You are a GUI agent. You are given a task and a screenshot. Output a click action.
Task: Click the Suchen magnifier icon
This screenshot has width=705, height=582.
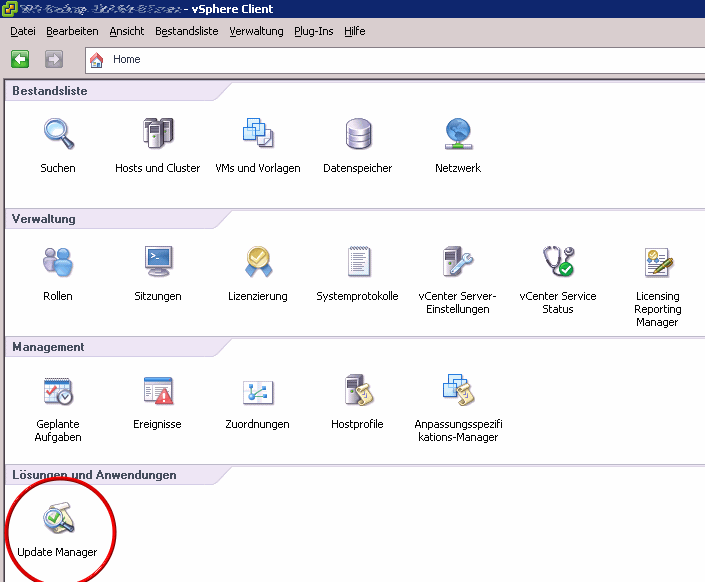click(x=58, y=134)
